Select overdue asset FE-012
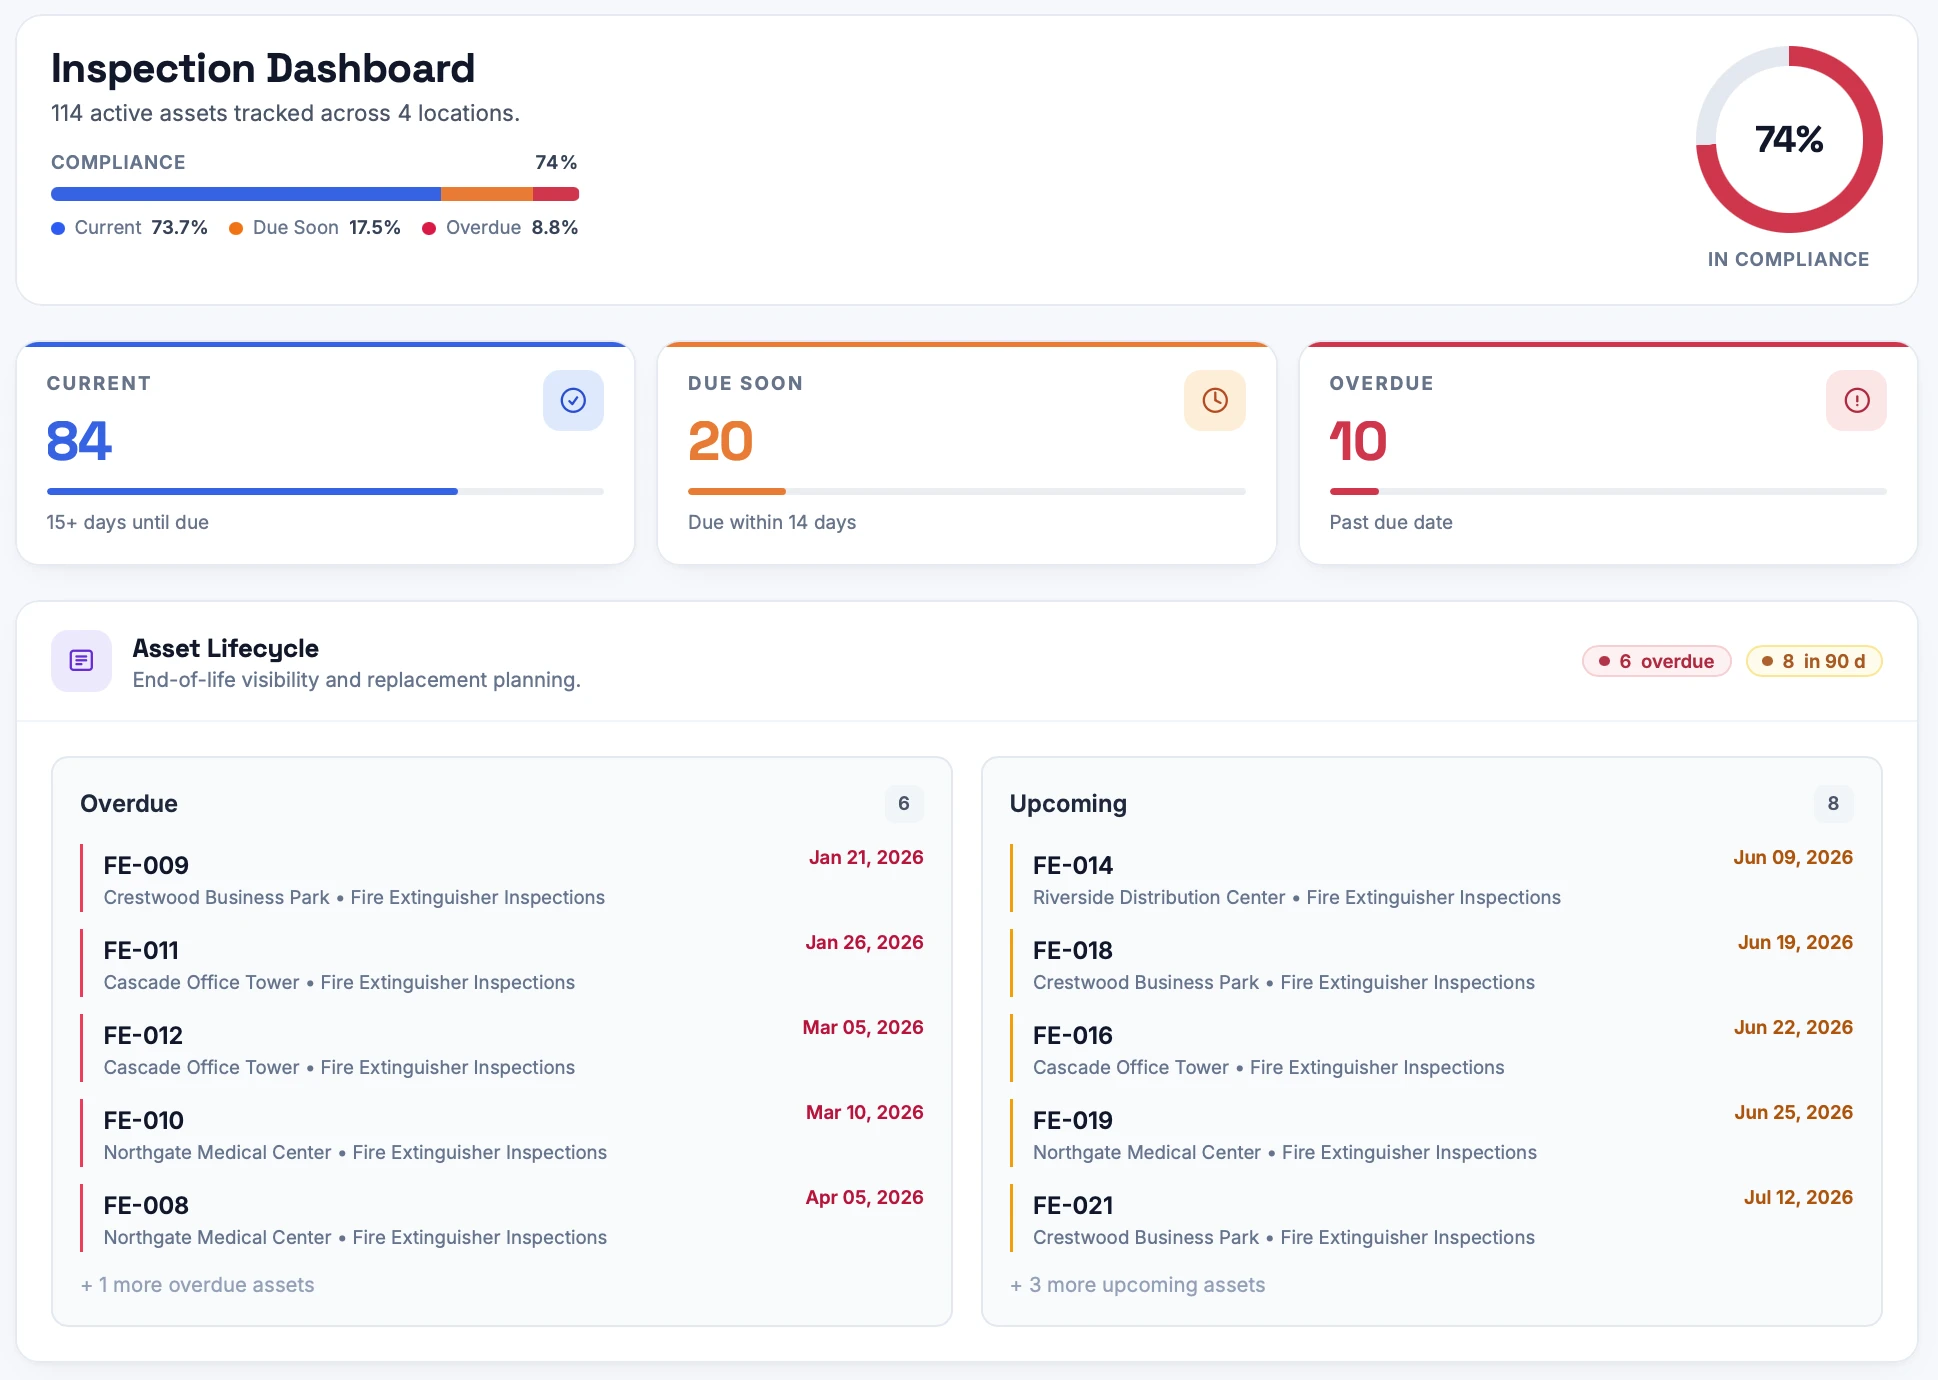This screenshot has width=1938, height=1380. [502, 1049]
